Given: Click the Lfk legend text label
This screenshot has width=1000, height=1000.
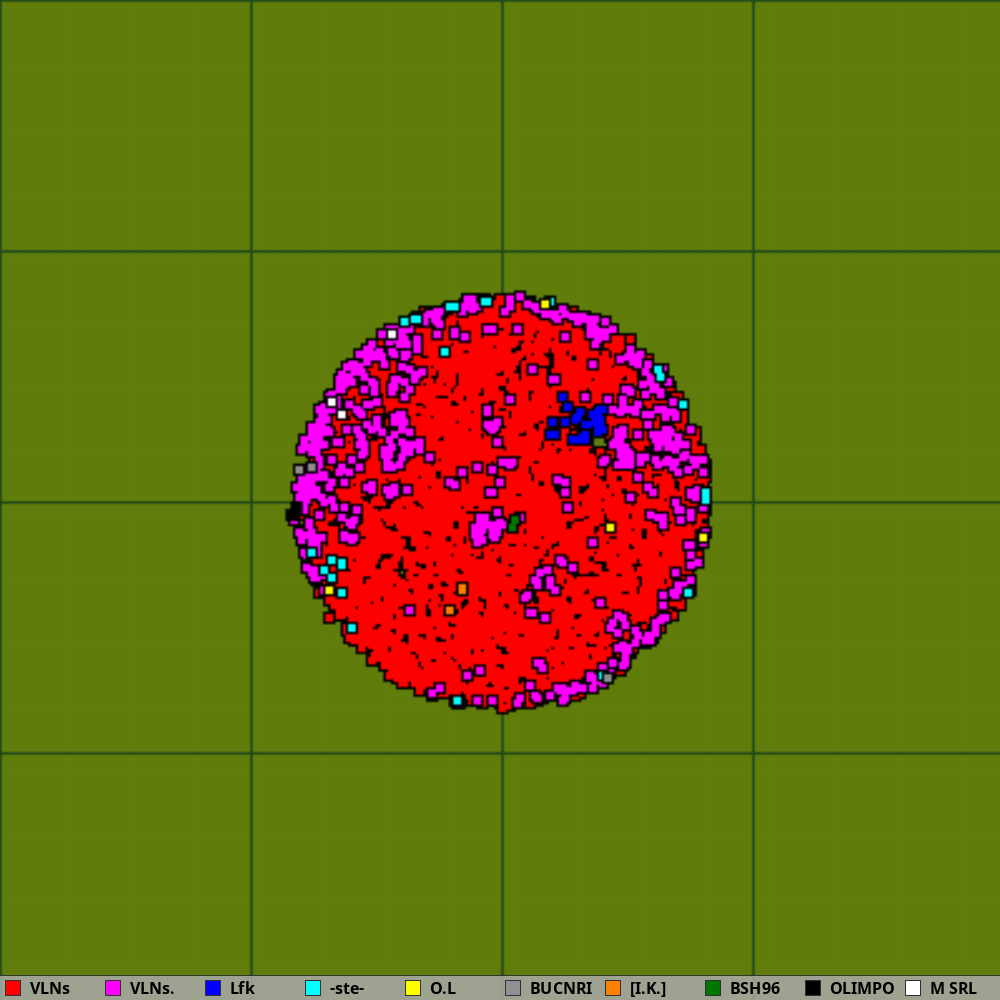Looking at the screenshot, I should click(242, 988).
